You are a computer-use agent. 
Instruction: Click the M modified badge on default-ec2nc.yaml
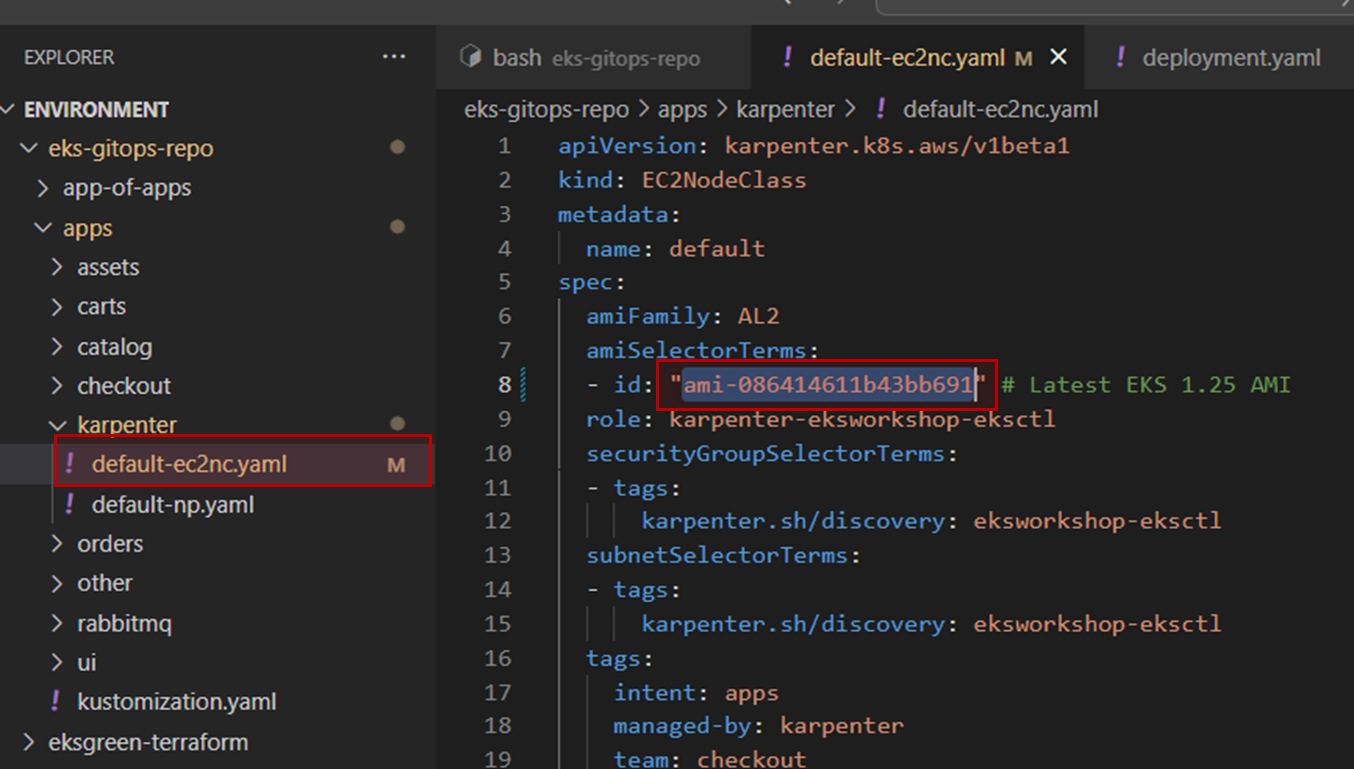396,465
